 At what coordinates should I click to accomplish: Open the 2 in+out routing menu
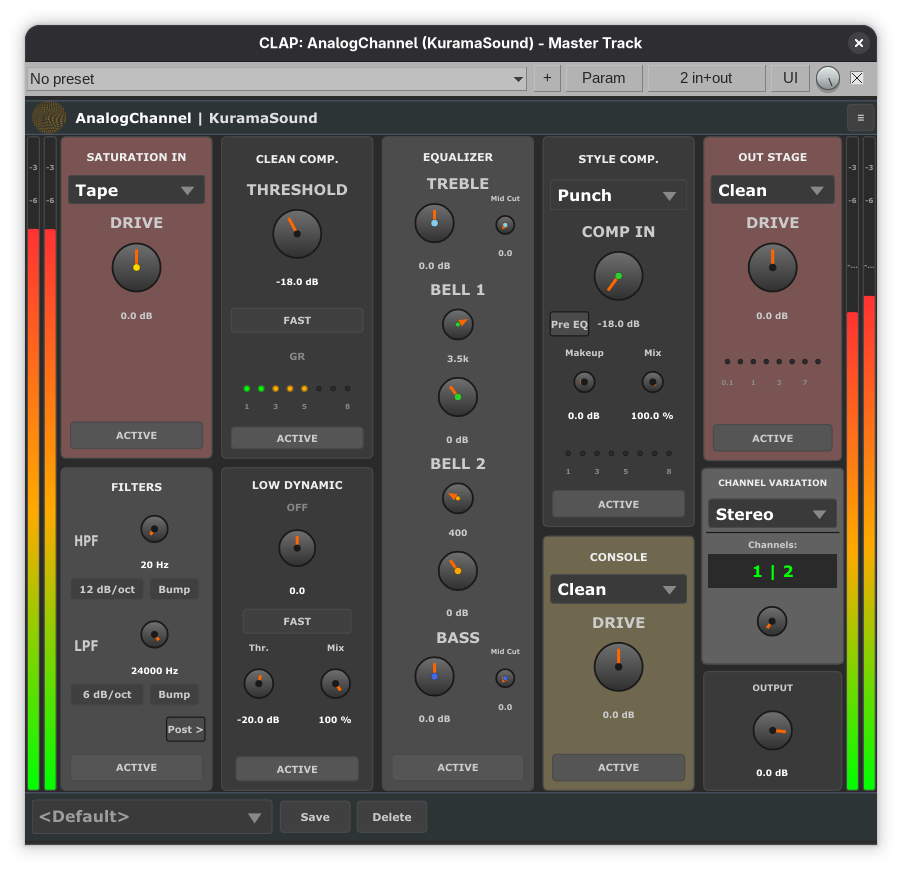pos(706,78)
